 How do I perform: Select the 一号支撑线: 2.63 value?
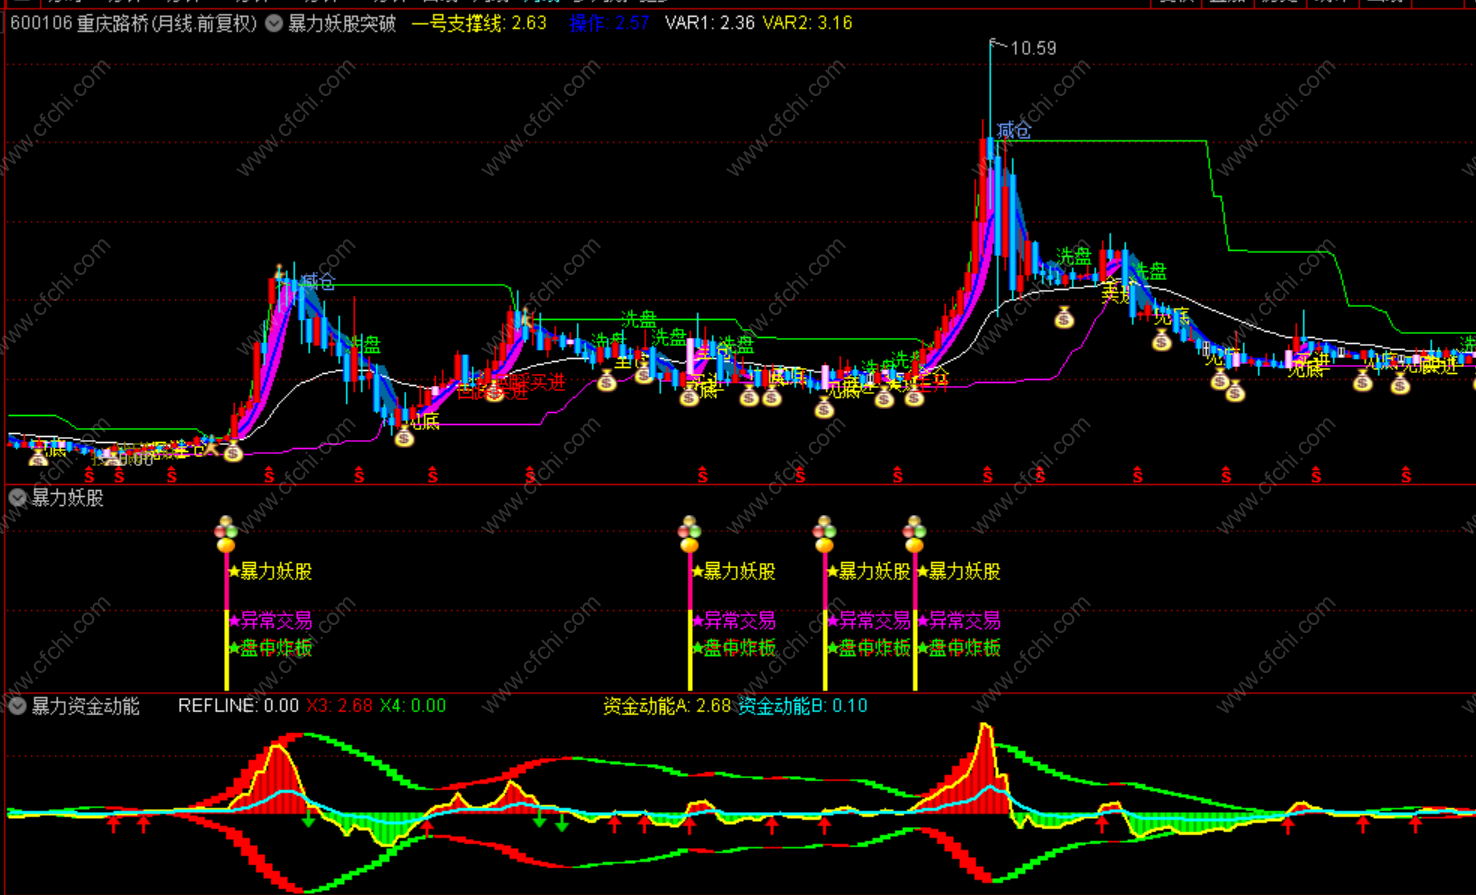point(479,23)
